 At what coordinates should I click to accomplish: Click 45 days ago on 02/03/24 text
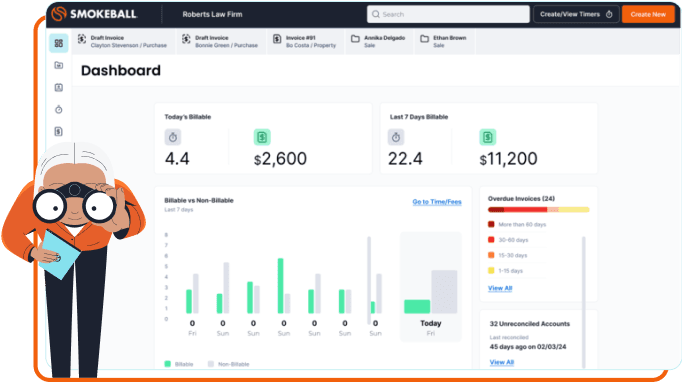pyautogui.click(x=528, y=347)
